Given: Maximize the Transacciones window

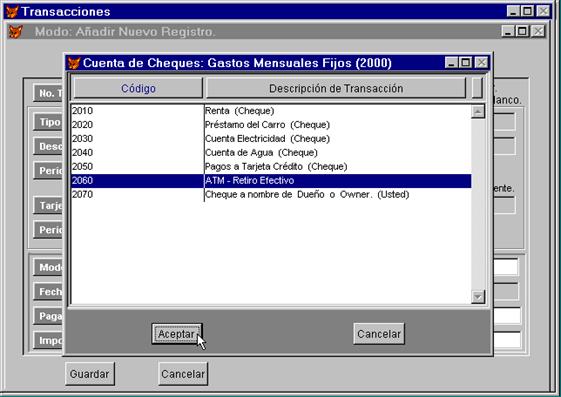Looking at the screenshot, I should click(527, 11).
